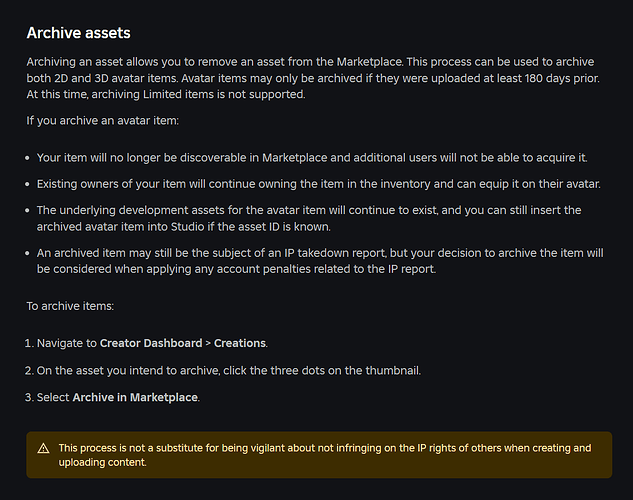Click the first sentence about removing from Marketplace
Image resolution: width=633 pixels, height=500 pixels.
pos(215,62)
